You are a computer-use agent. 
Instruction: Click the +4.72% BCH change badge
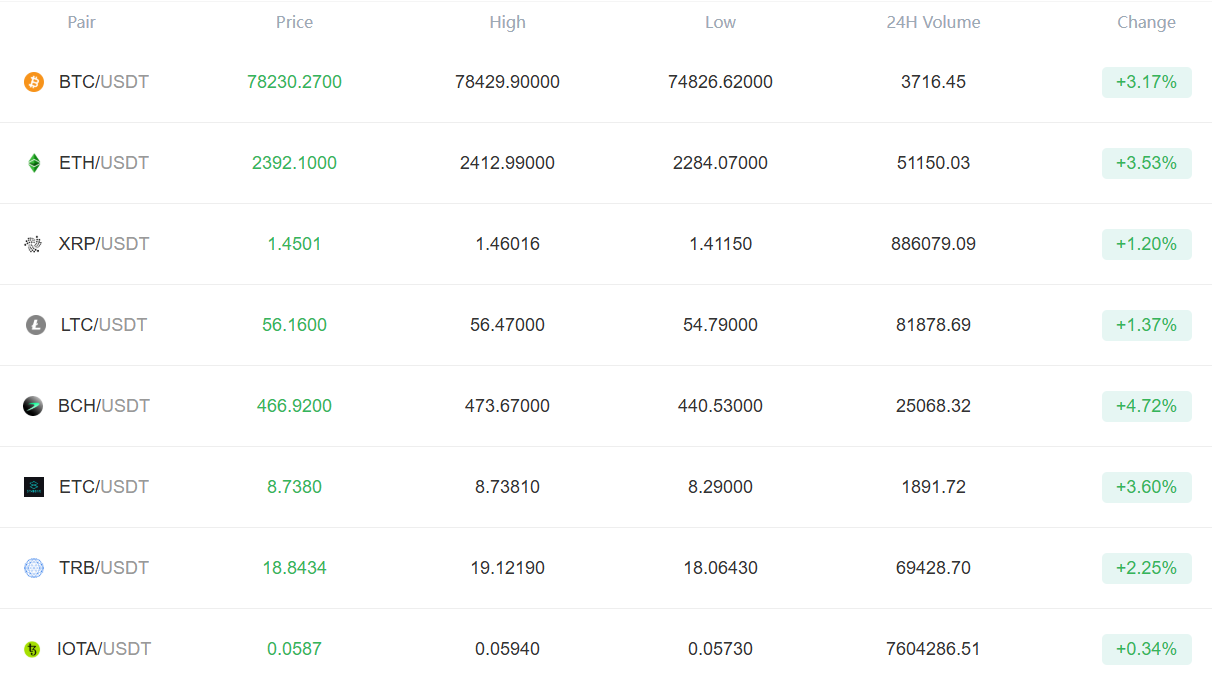pyautogui.click(x=1146, y=406)
